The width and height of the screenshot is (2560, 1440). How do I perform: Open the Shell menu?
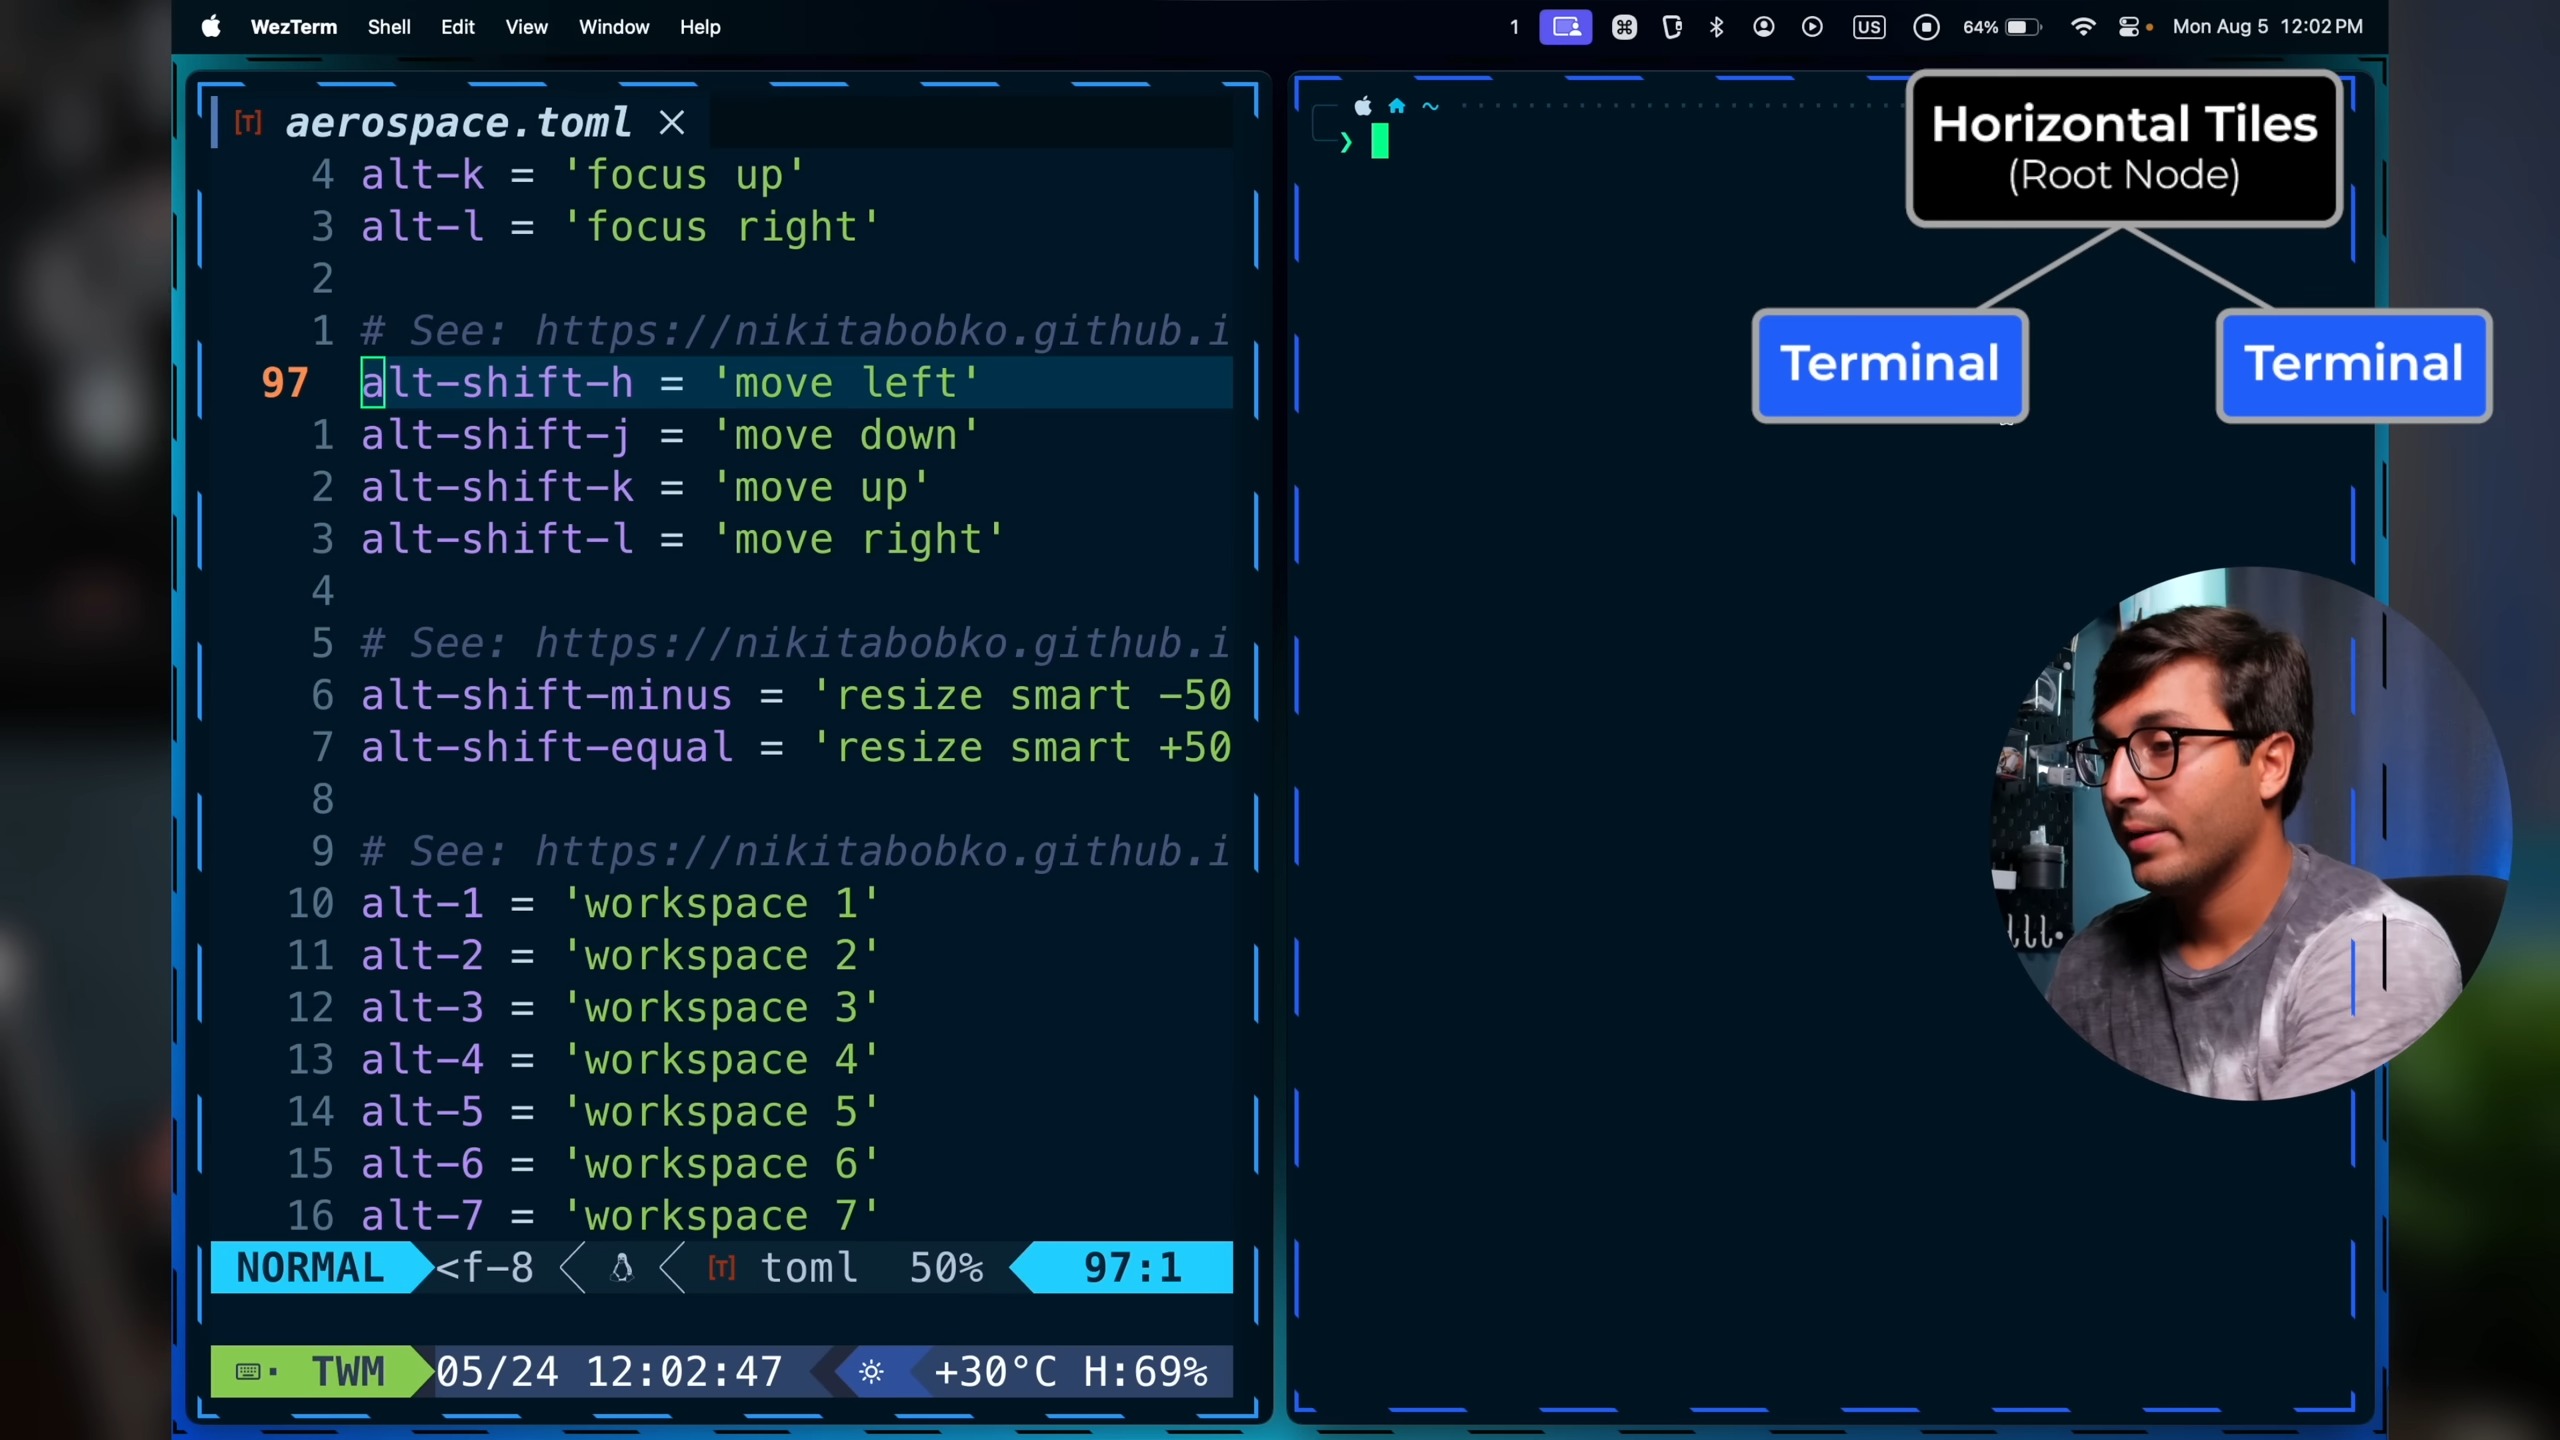pos(388,27)
